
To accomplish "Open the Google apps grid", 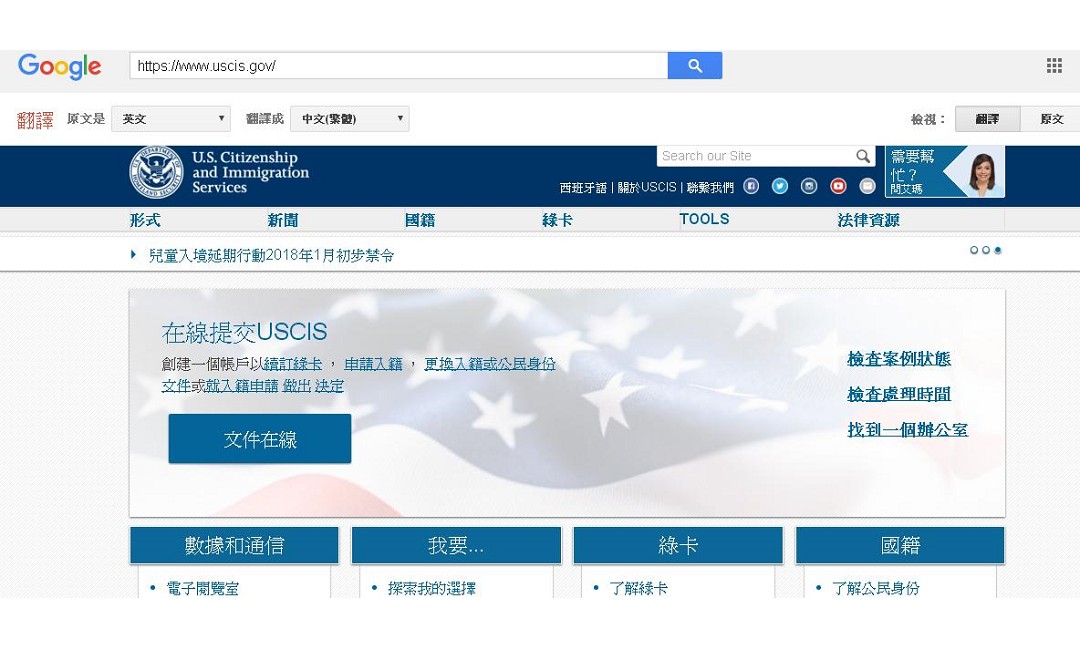I will 1054,65.
